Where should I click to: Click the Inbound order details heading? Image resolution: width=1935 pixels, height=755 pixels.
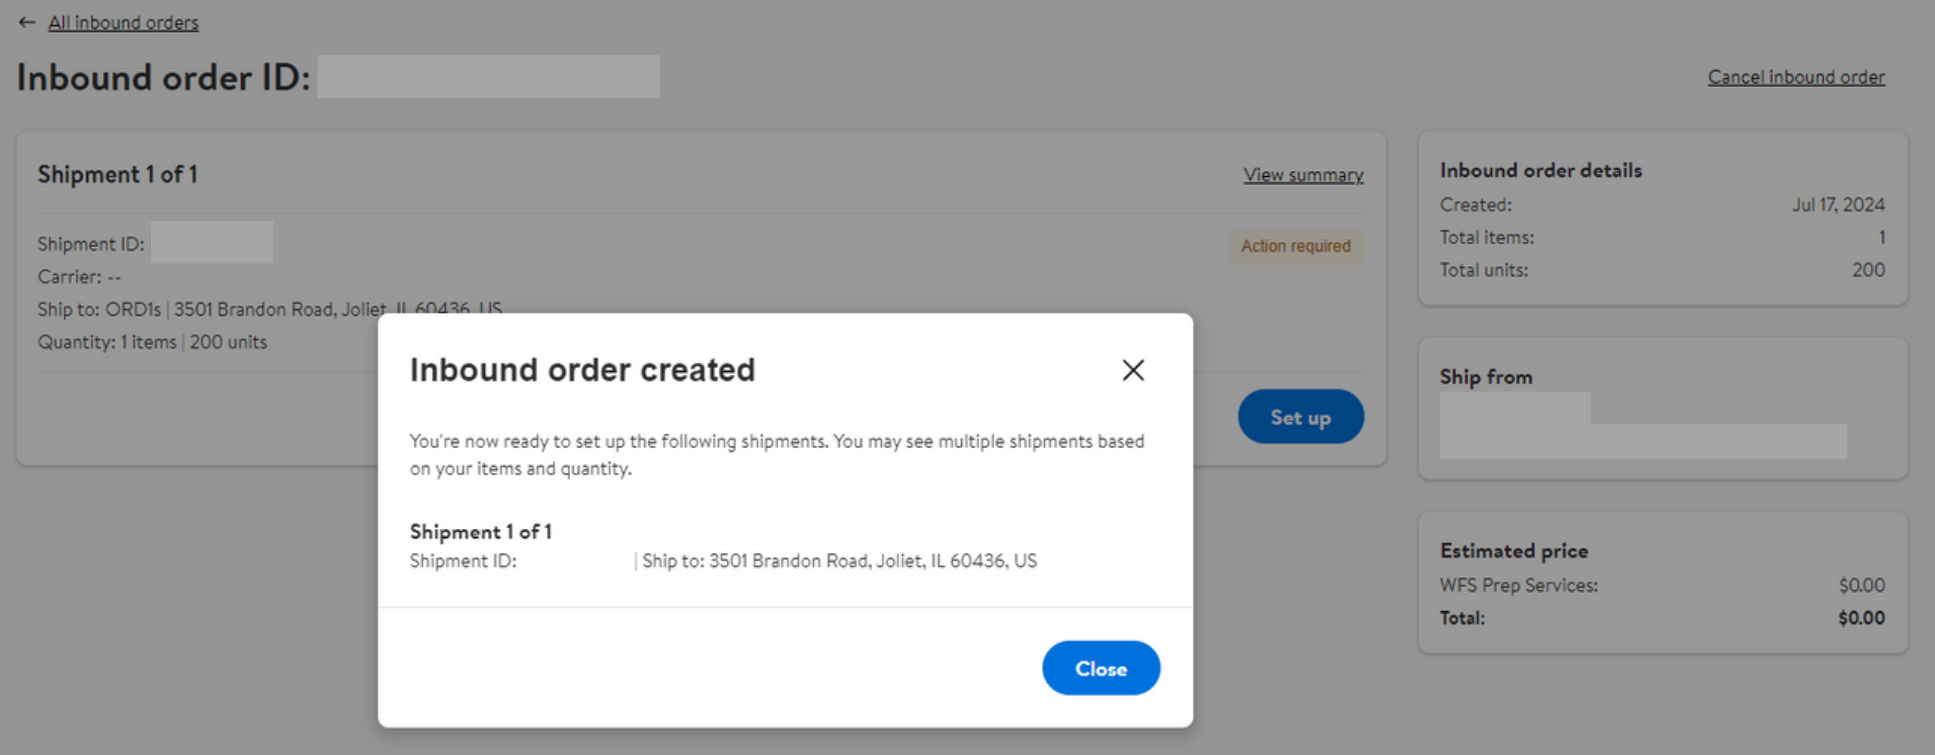[1541, 170]
